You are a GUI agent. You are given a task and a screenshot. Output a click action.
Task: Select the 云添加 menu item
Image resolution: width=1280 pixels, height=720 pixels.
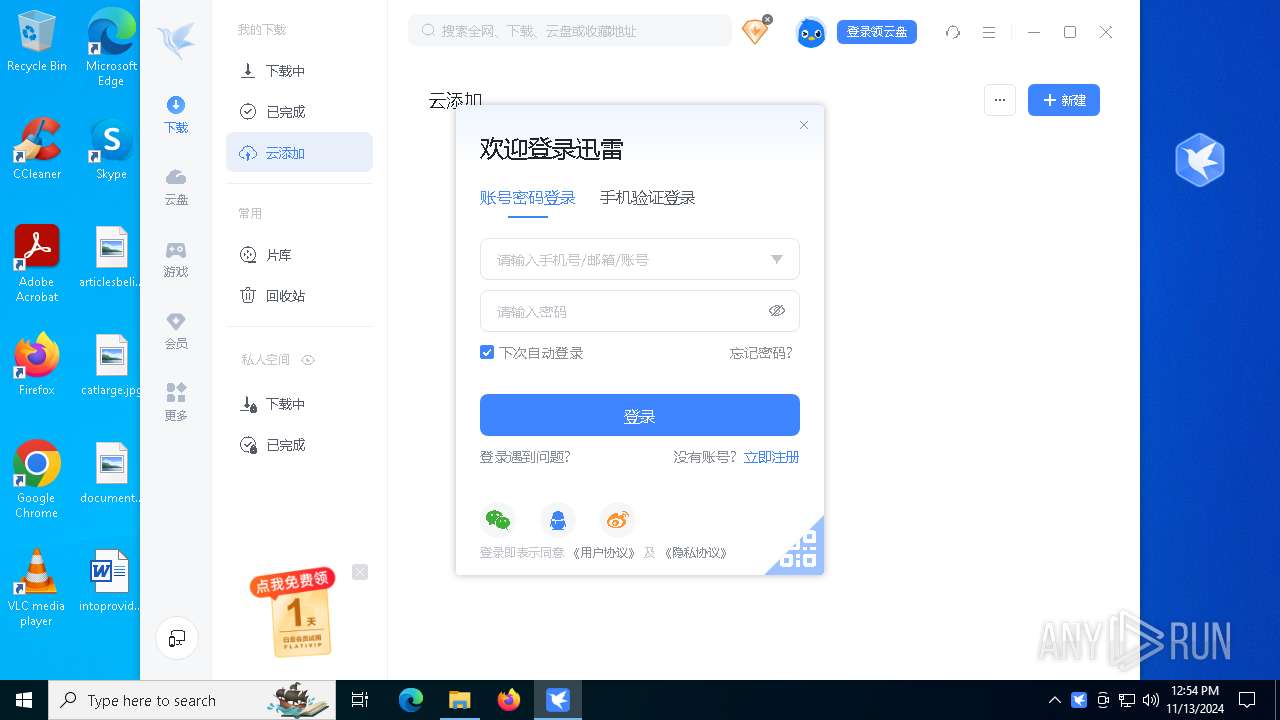[299, 153]
